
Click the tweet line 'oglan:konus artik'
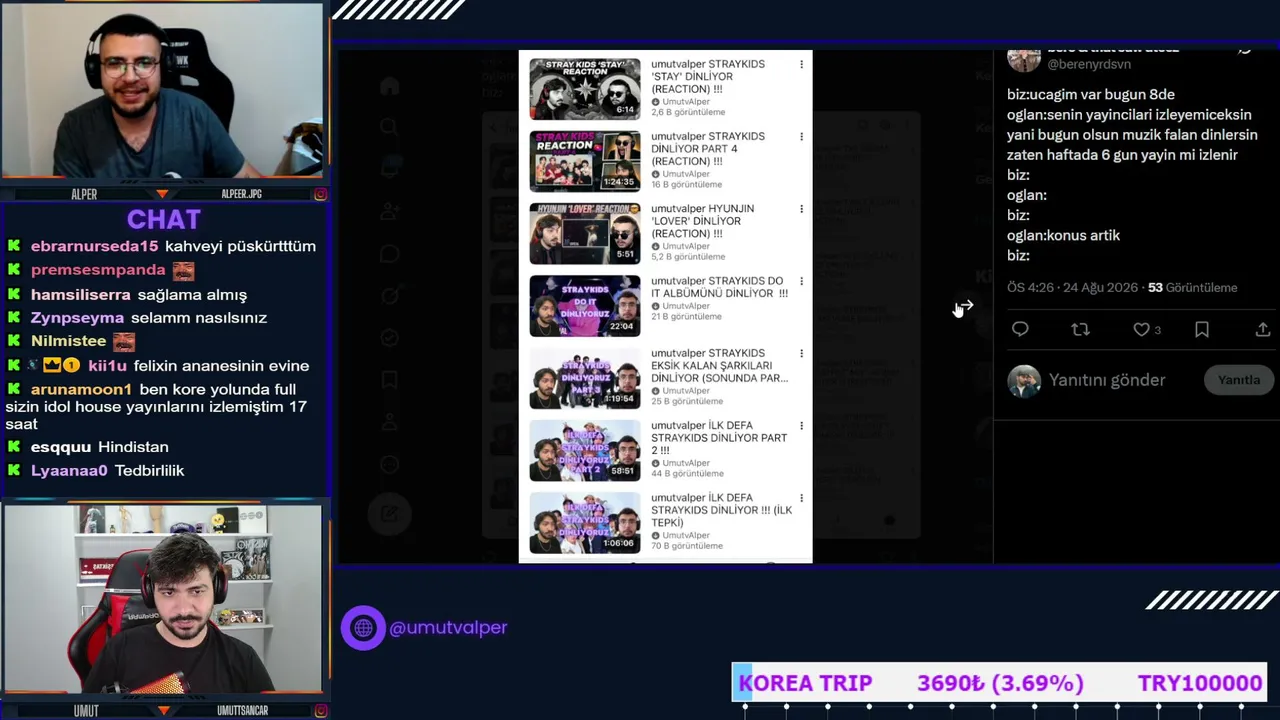1063,236
